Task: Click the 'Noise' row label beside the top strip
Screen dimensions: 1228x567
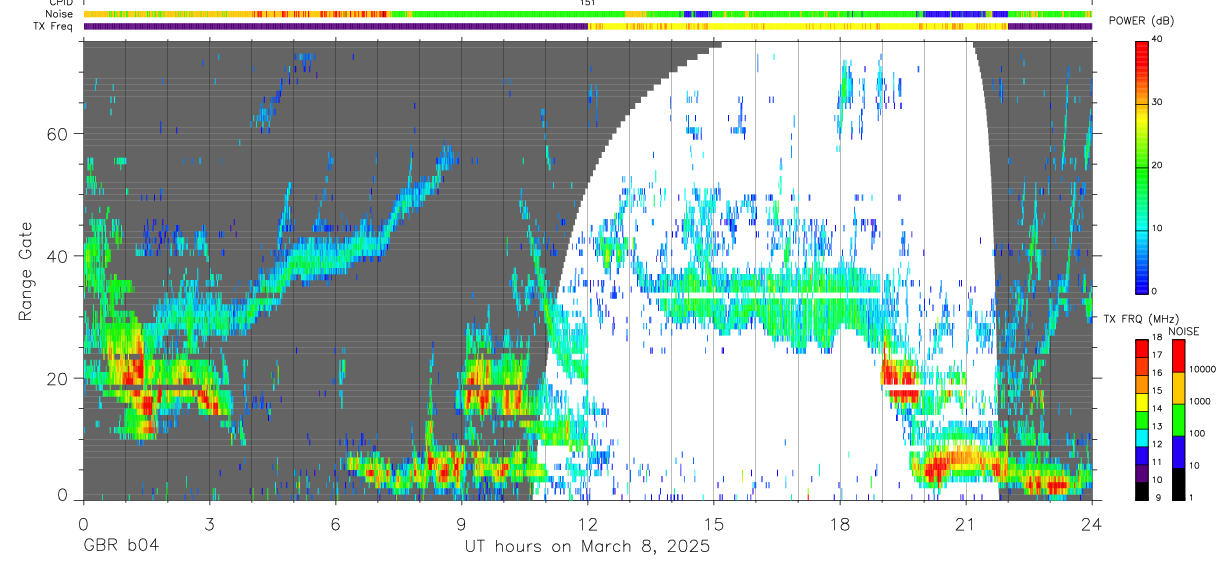Action: pyautogui.click(x=60, y=14)
